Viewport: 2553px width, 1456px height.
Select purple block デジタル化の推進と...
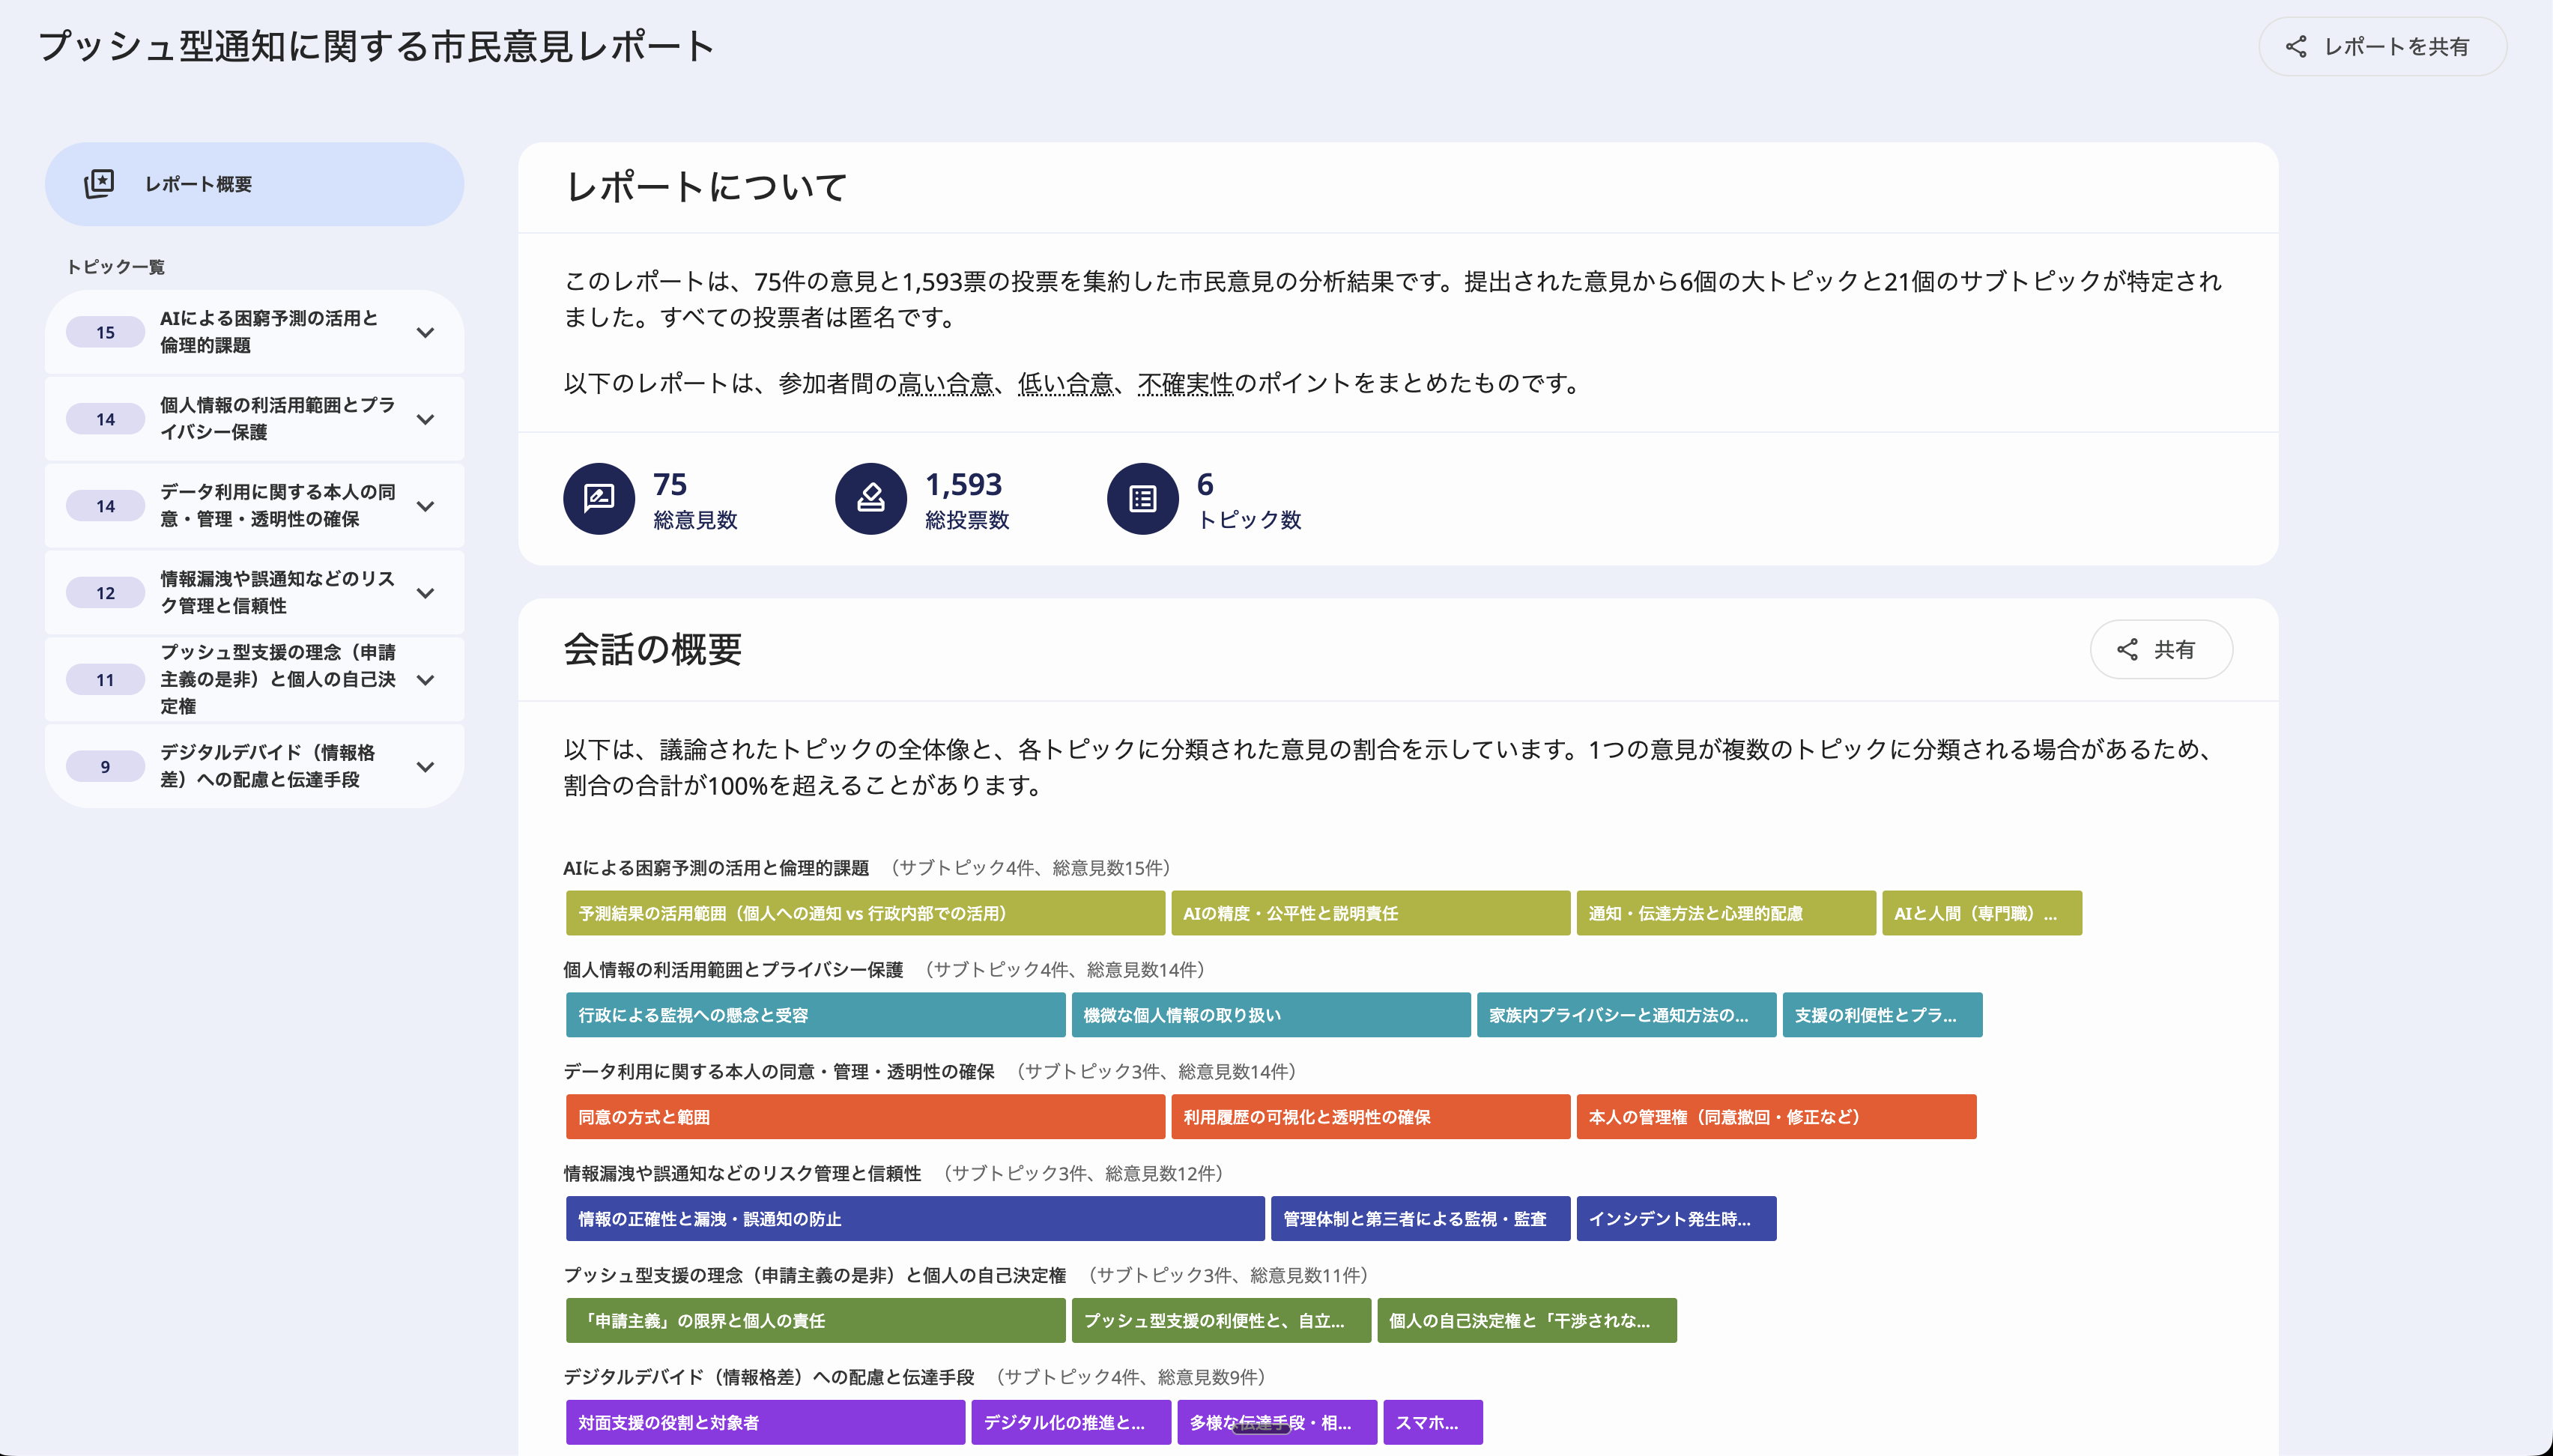[1071, 1423]
